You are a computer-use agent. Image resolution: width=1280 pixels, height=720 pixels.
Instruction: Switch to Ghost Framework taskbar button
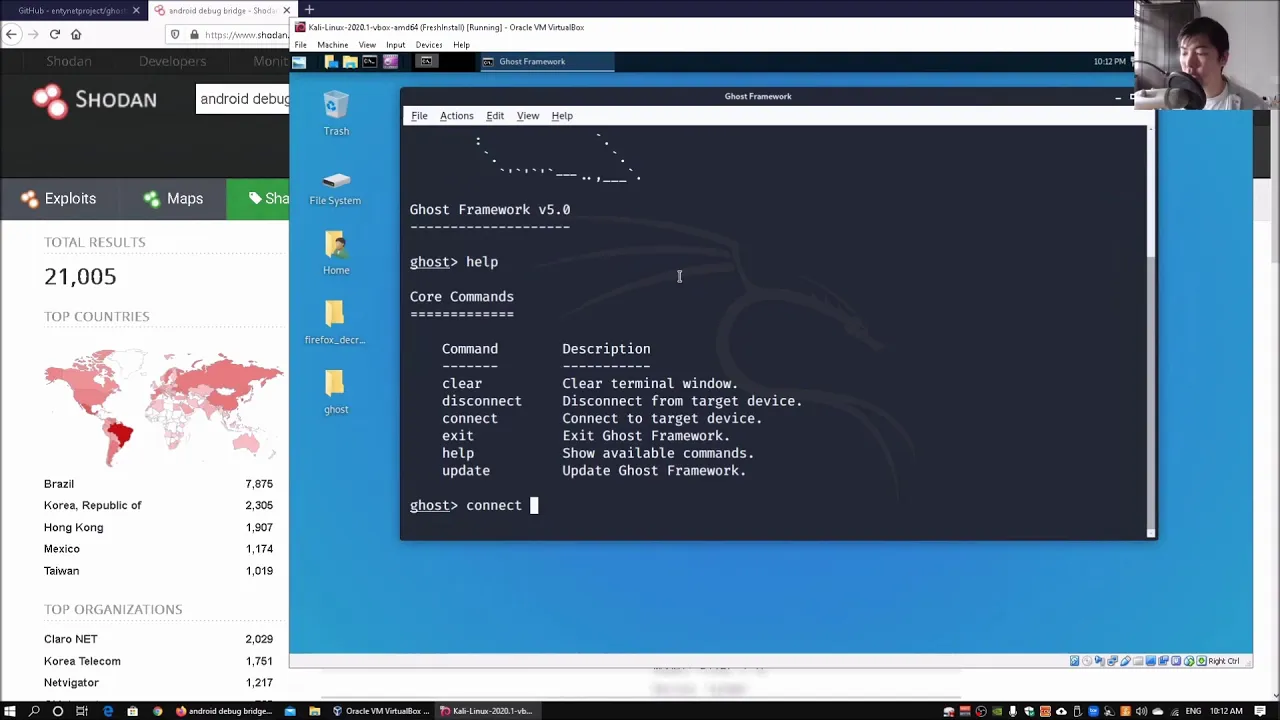point(546,62)
